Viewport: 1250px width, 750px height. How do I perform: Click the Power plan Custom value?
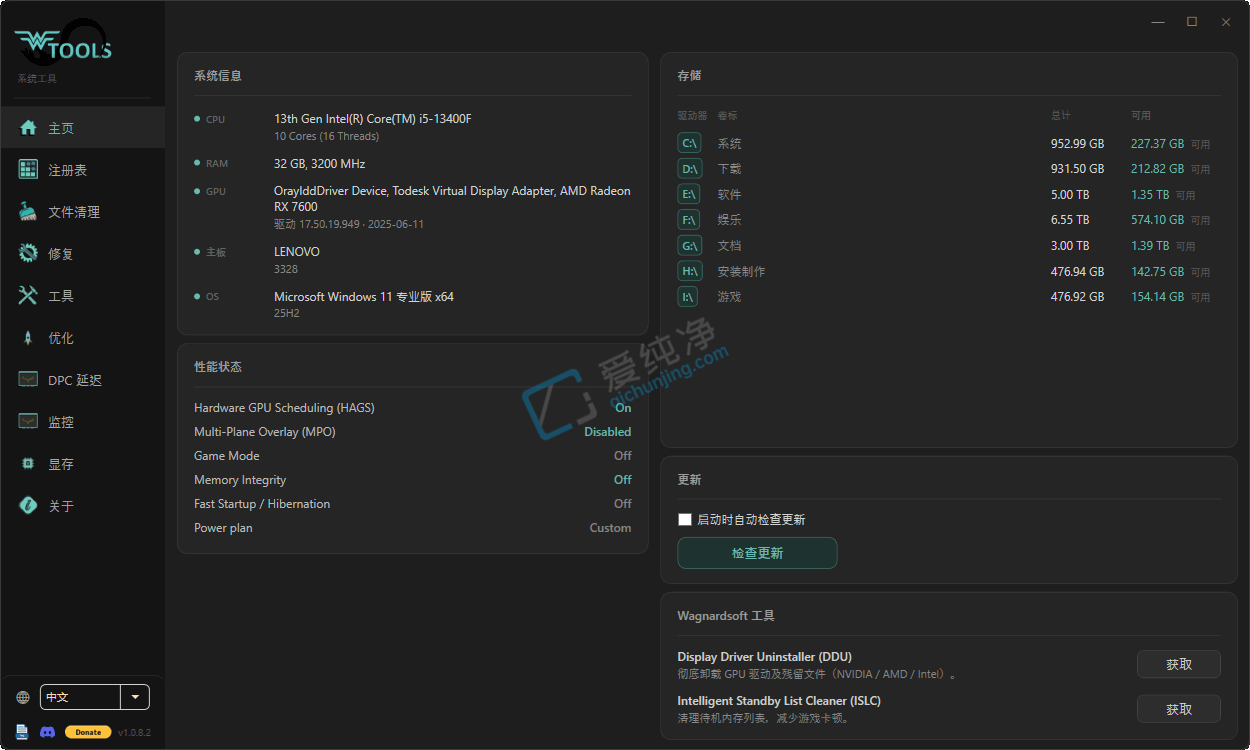610,528
